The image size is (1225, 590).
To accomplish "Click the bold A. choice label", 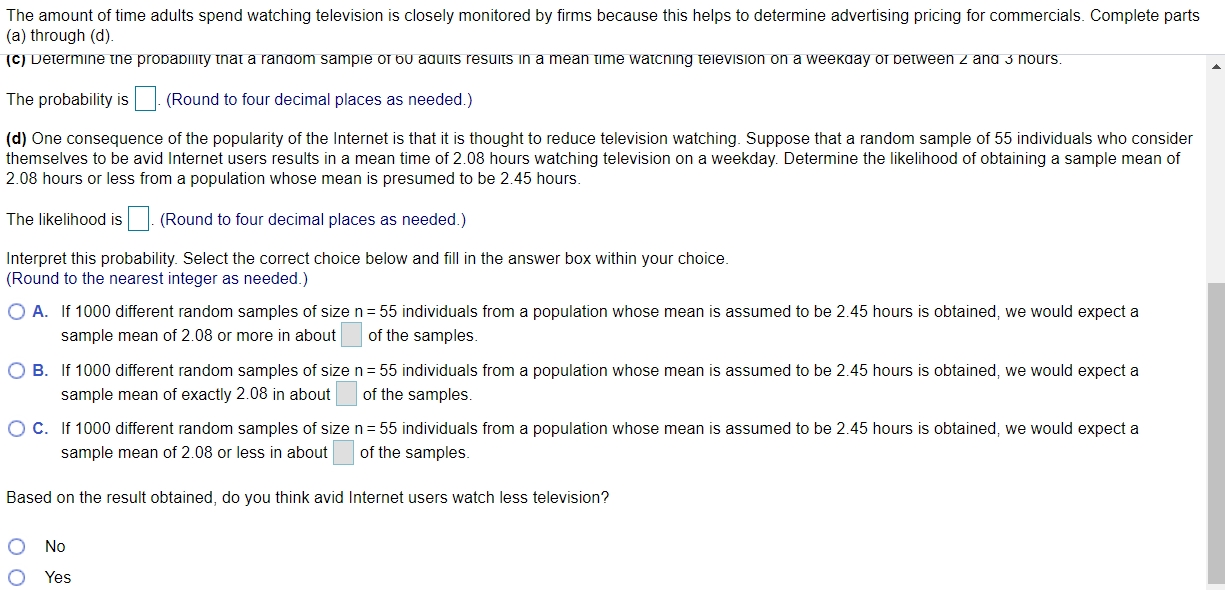I will (38, 311).
